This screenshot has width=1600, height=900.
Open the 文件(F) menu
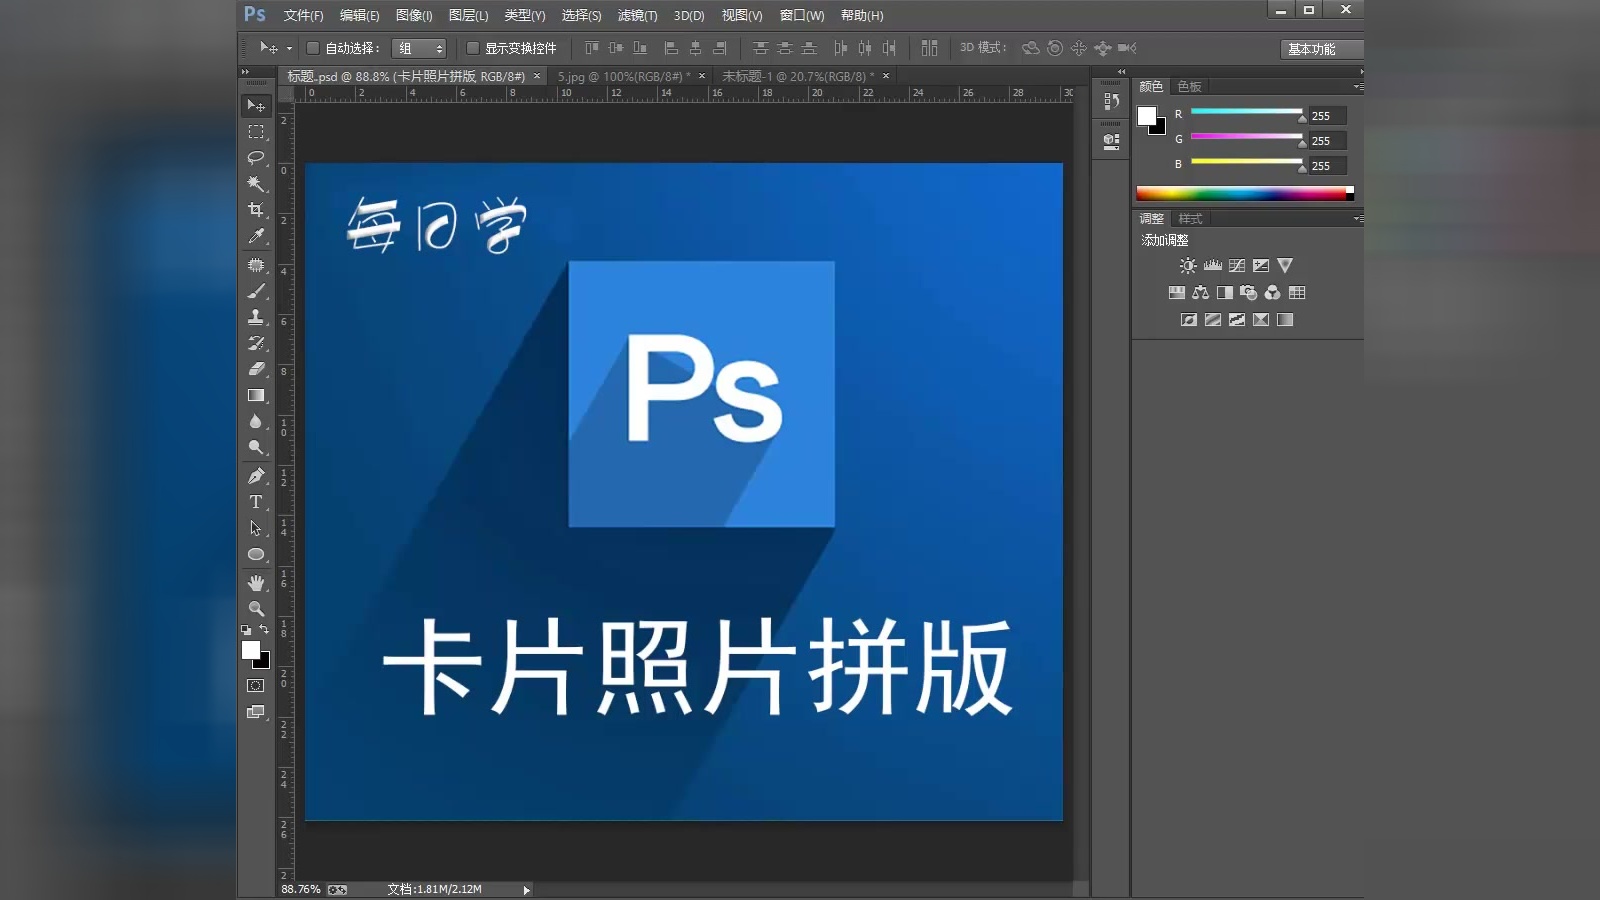click(304, 15)
